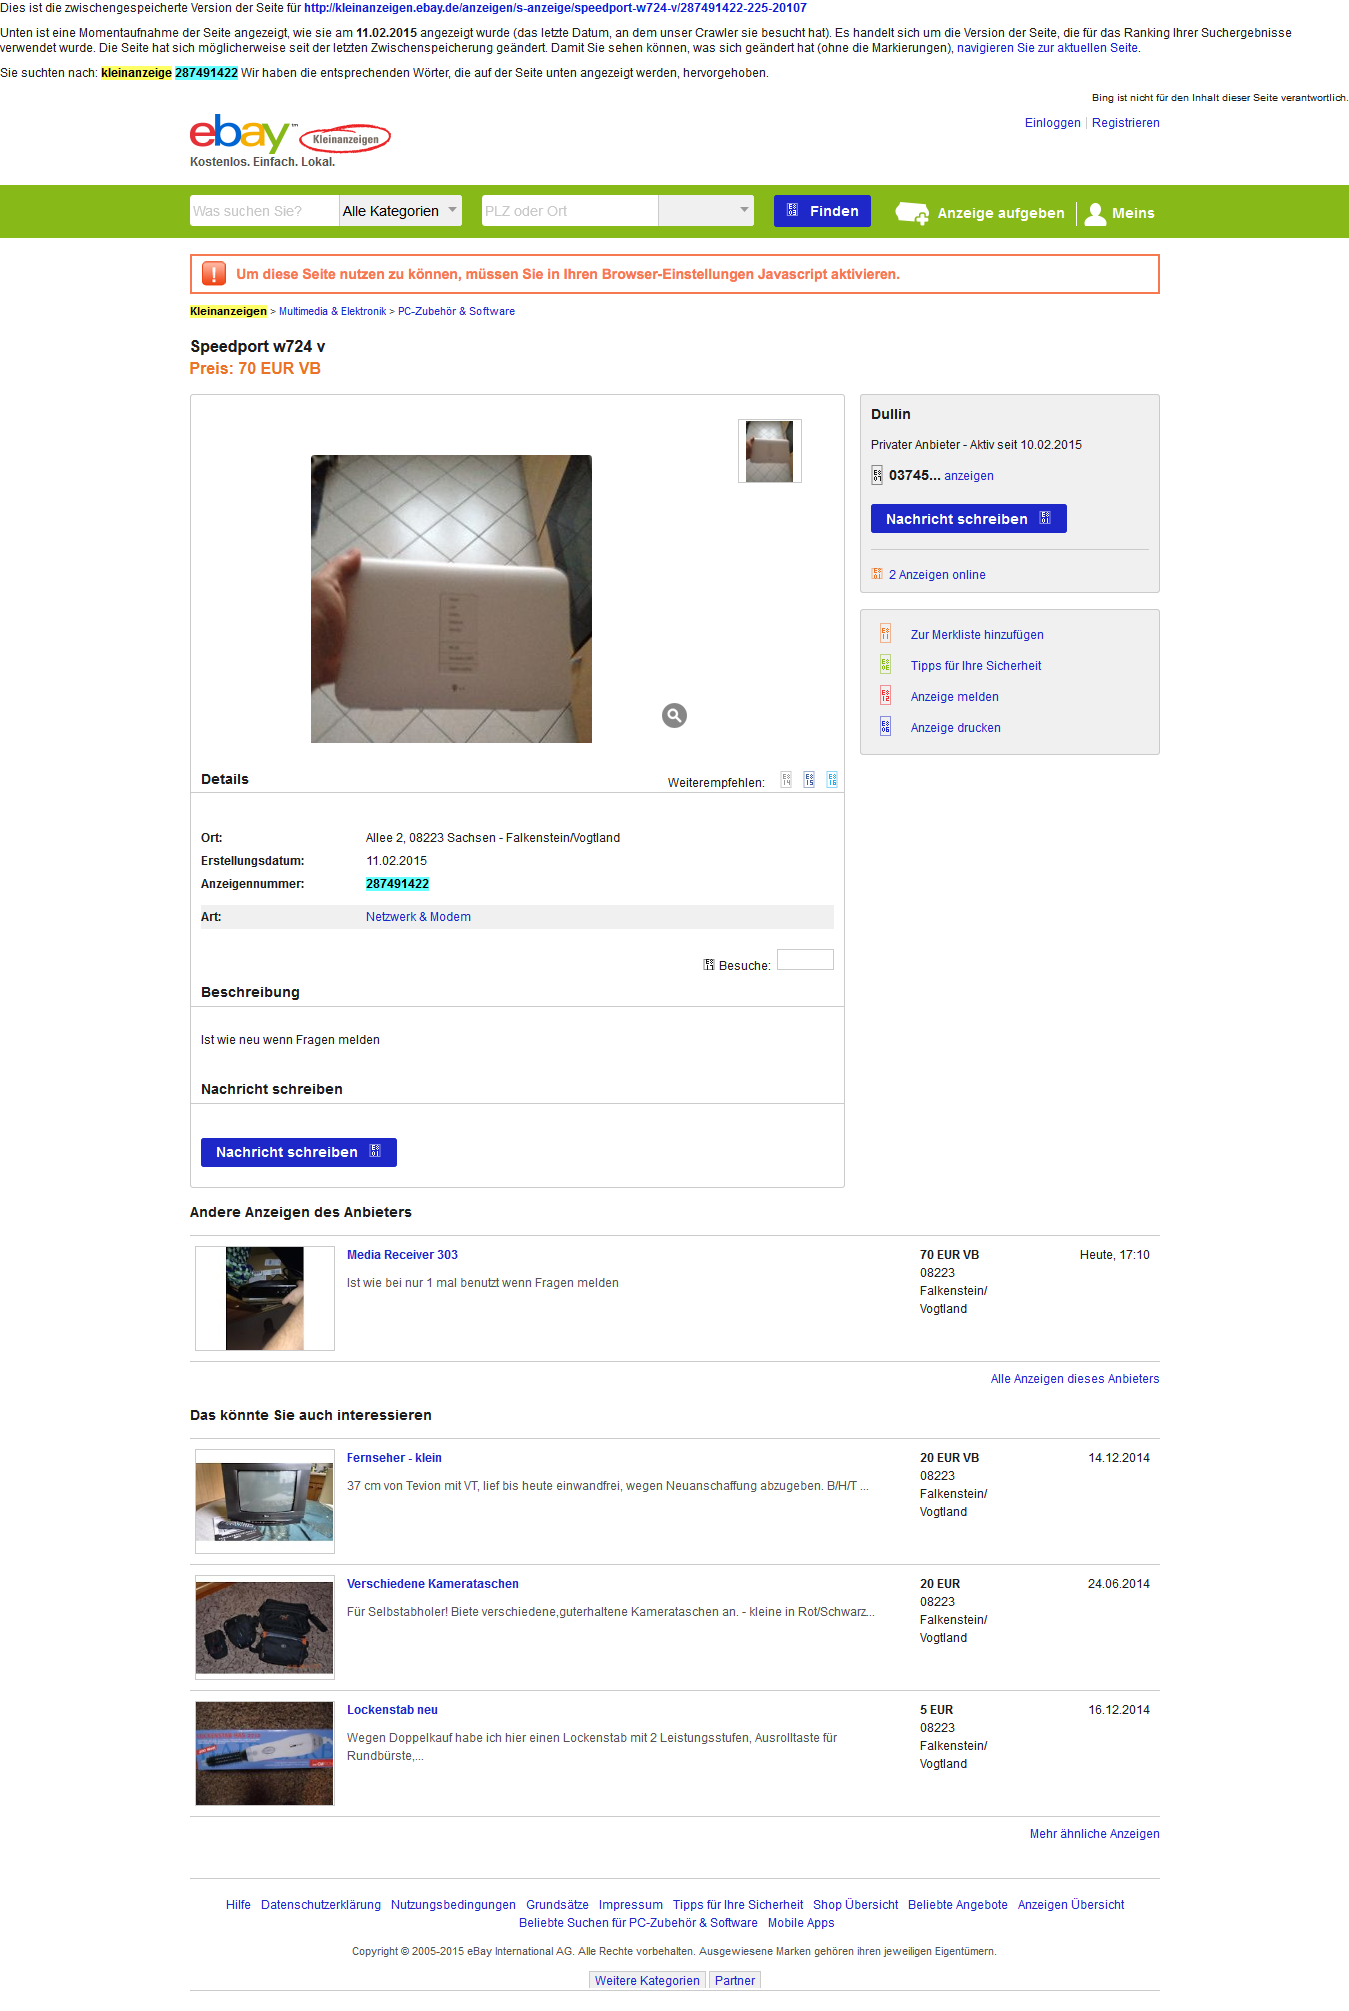The image size is (1349, 2011).
Task: Click the Meins user profile icon
Action: point(1095,213)
